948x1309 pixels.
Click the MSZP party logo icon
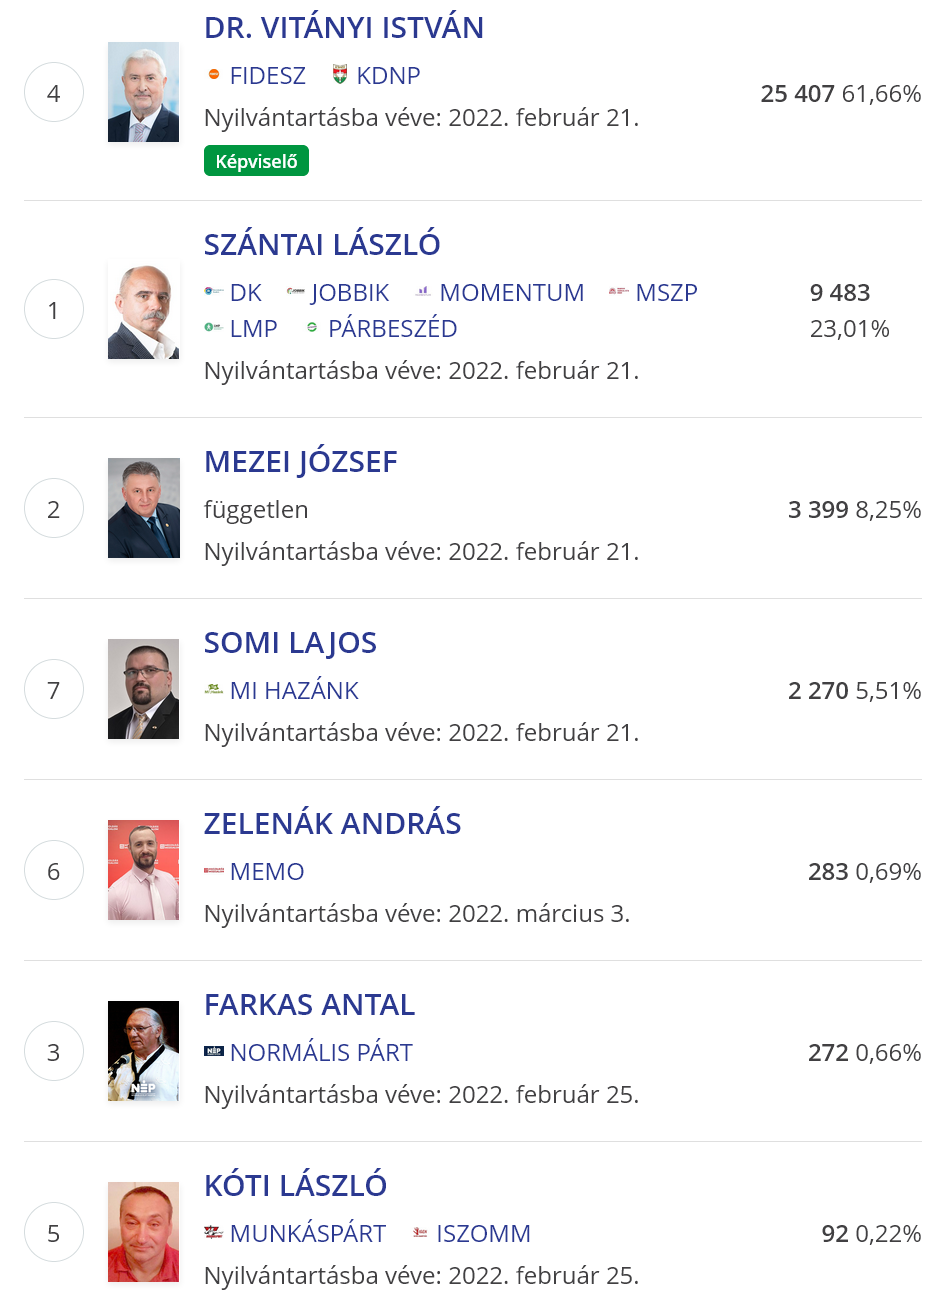(x=619, y=292)
